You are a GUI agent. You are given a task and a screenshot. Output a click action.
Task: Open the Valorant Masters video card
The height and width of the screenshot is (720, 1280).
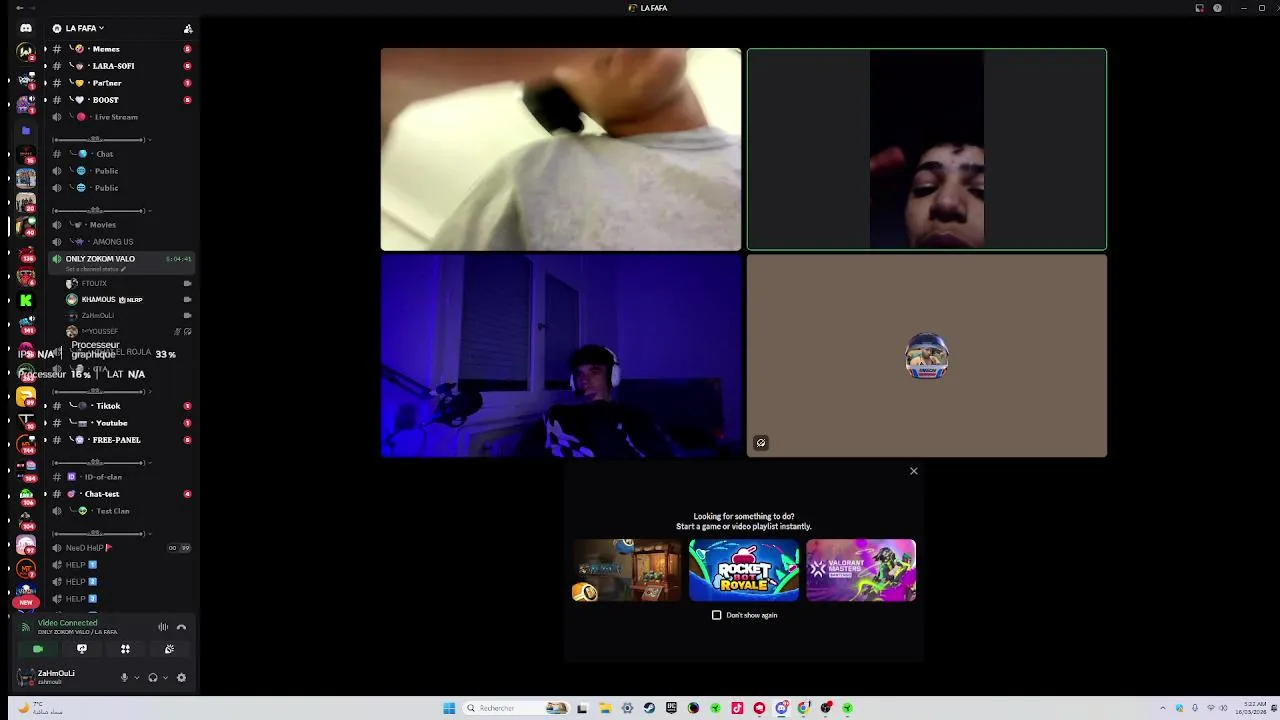(861, 570)
